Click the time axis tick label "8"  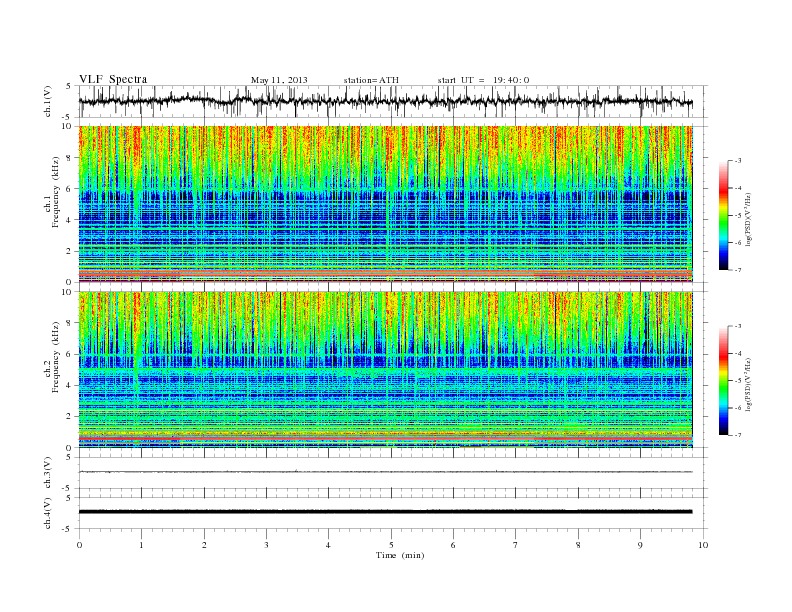[x=578, y=545]
